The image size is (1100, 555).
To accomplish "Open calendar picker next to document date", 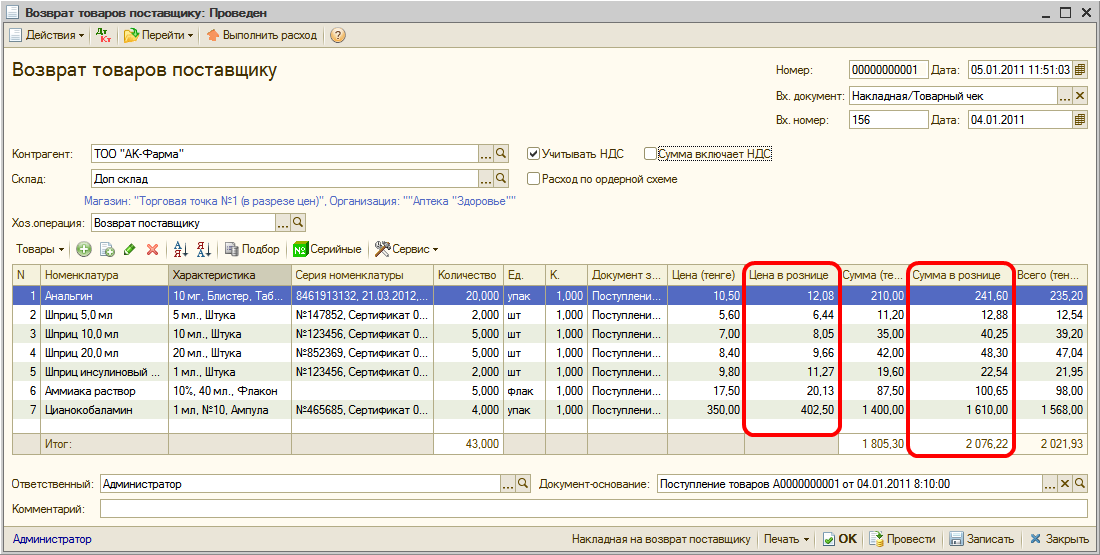I will [x=1080, y=70].
